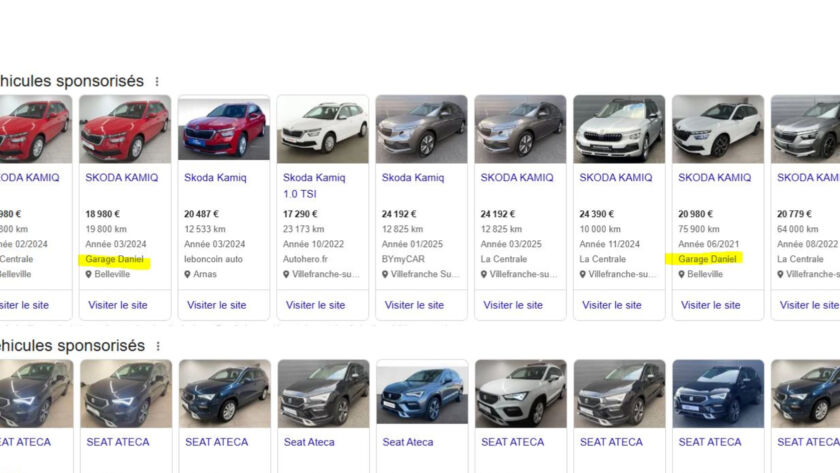
Task: Click the 24 390 € price
Action: pyautogui.click(x=596, y=214)
